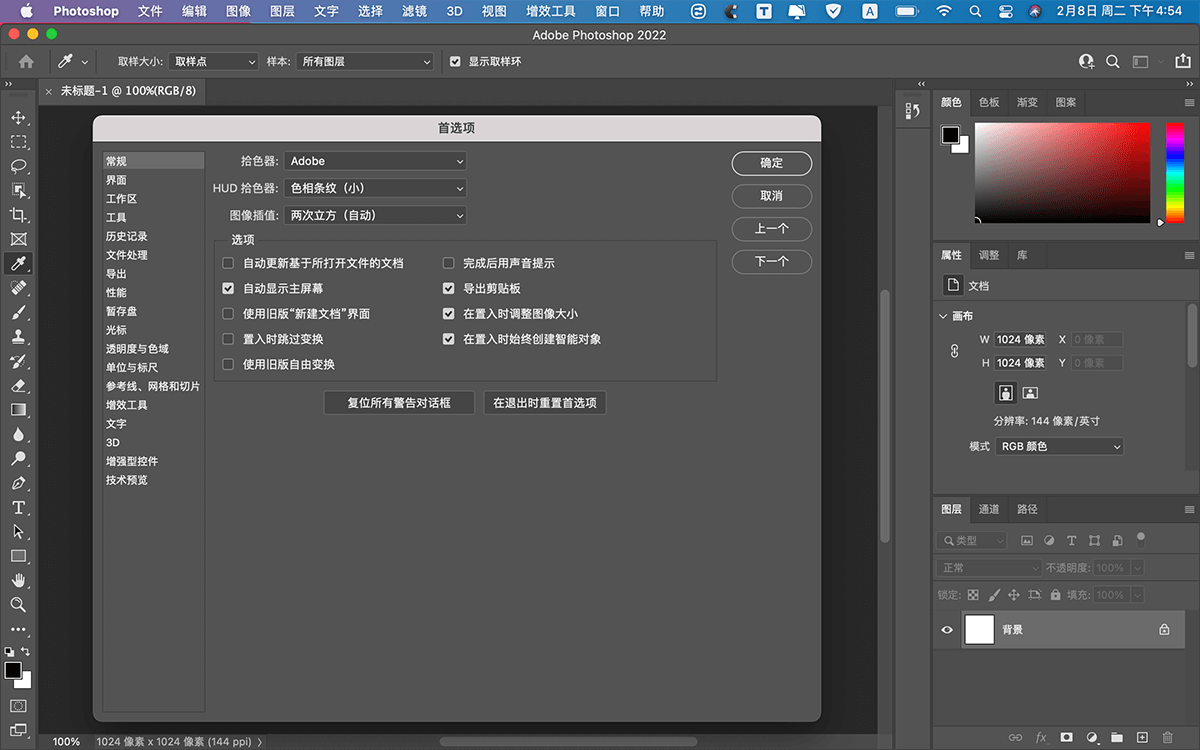Open the 取样大小 dropdown
The height and width of the screenshot is (750, 1200).
214,61
